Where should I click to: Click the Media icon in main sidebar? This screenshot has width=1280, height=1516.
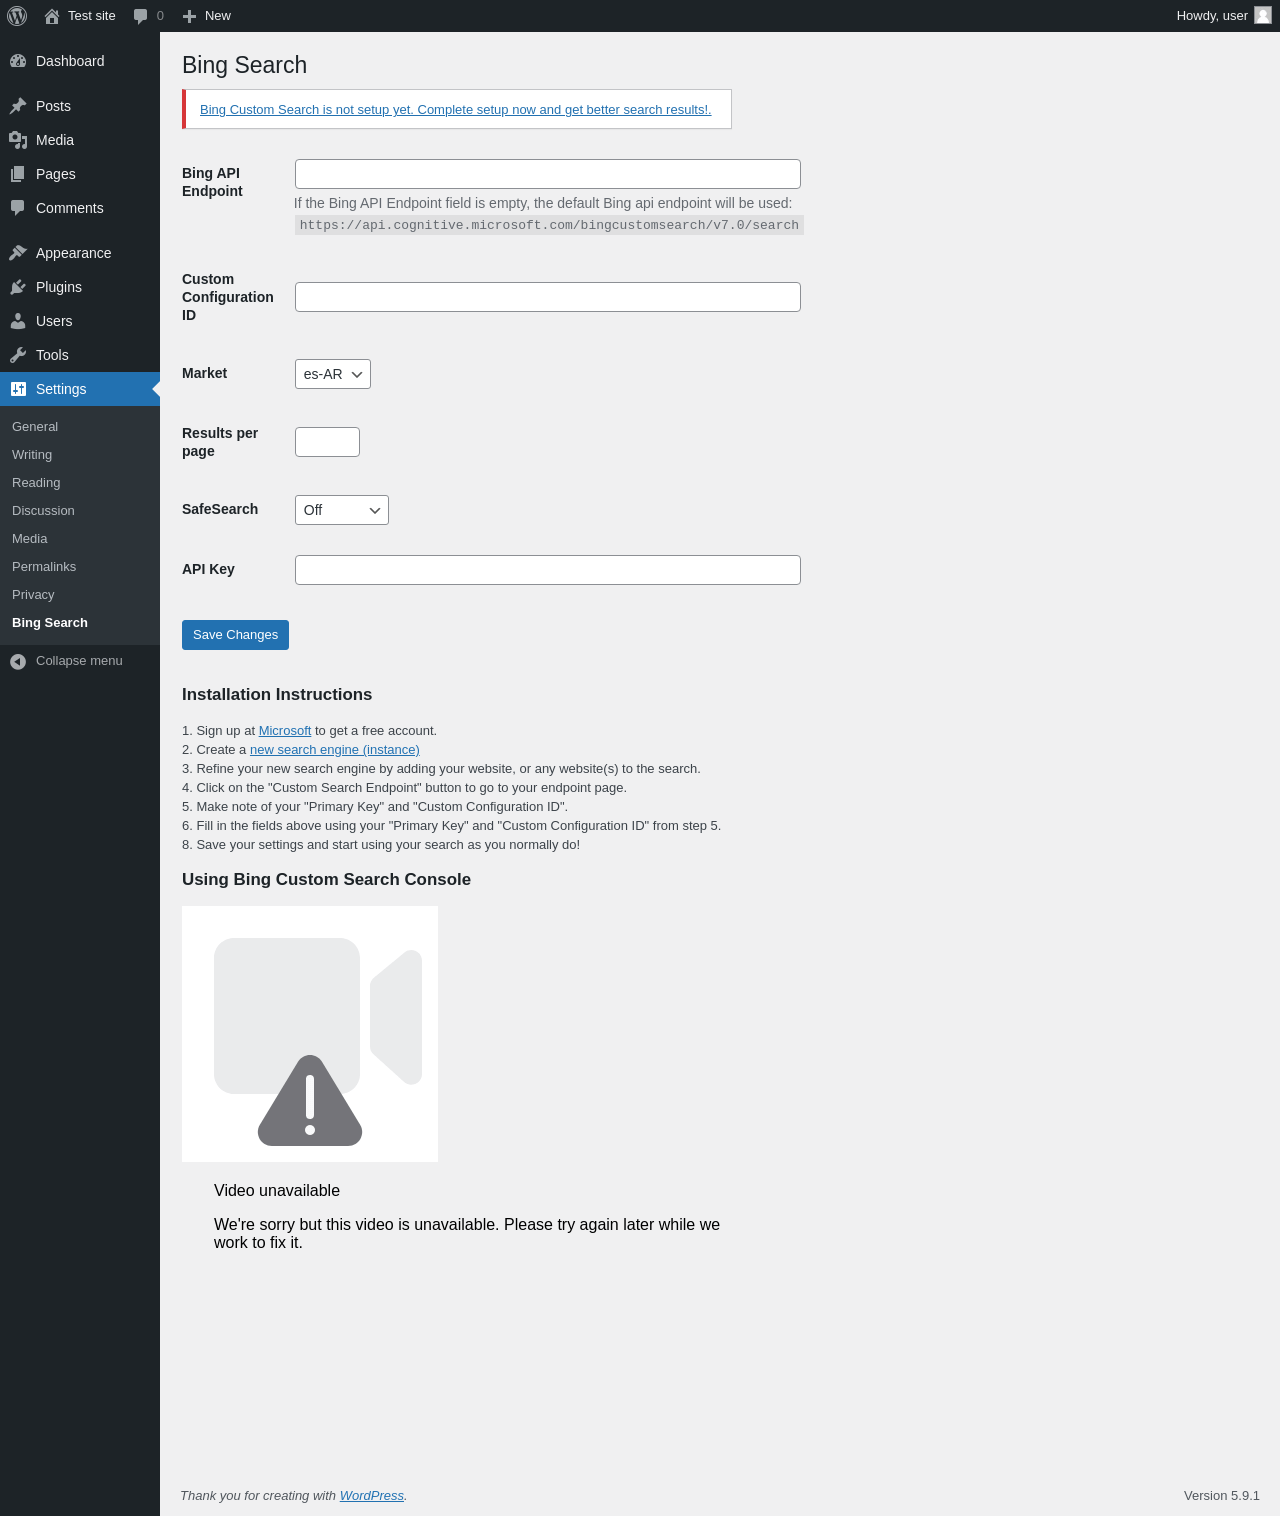(x=18, y=140)
